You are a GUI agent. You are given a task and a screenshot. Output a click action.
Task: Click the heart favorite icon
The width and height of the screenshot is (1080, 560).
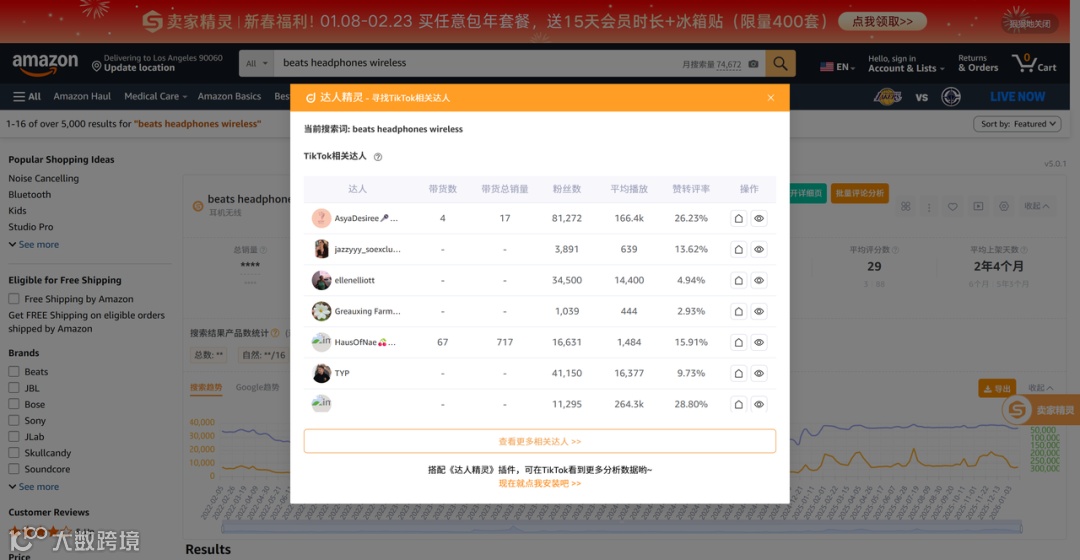click(x=953, y=207)
